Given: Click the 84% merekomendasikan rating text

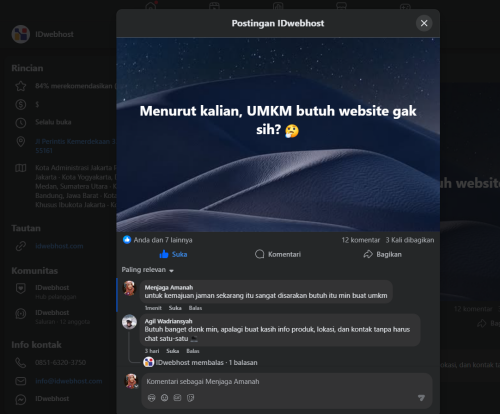Looking at the screenshot, I should pyautogui.click(x=76, y=86).
